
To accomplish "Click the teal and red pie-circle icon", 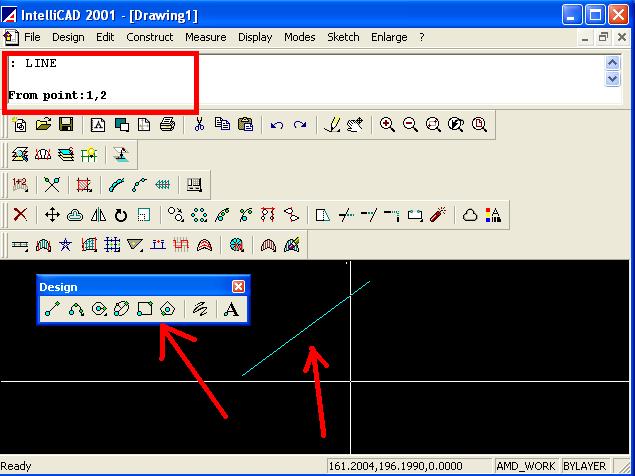I will coord(237,245).
